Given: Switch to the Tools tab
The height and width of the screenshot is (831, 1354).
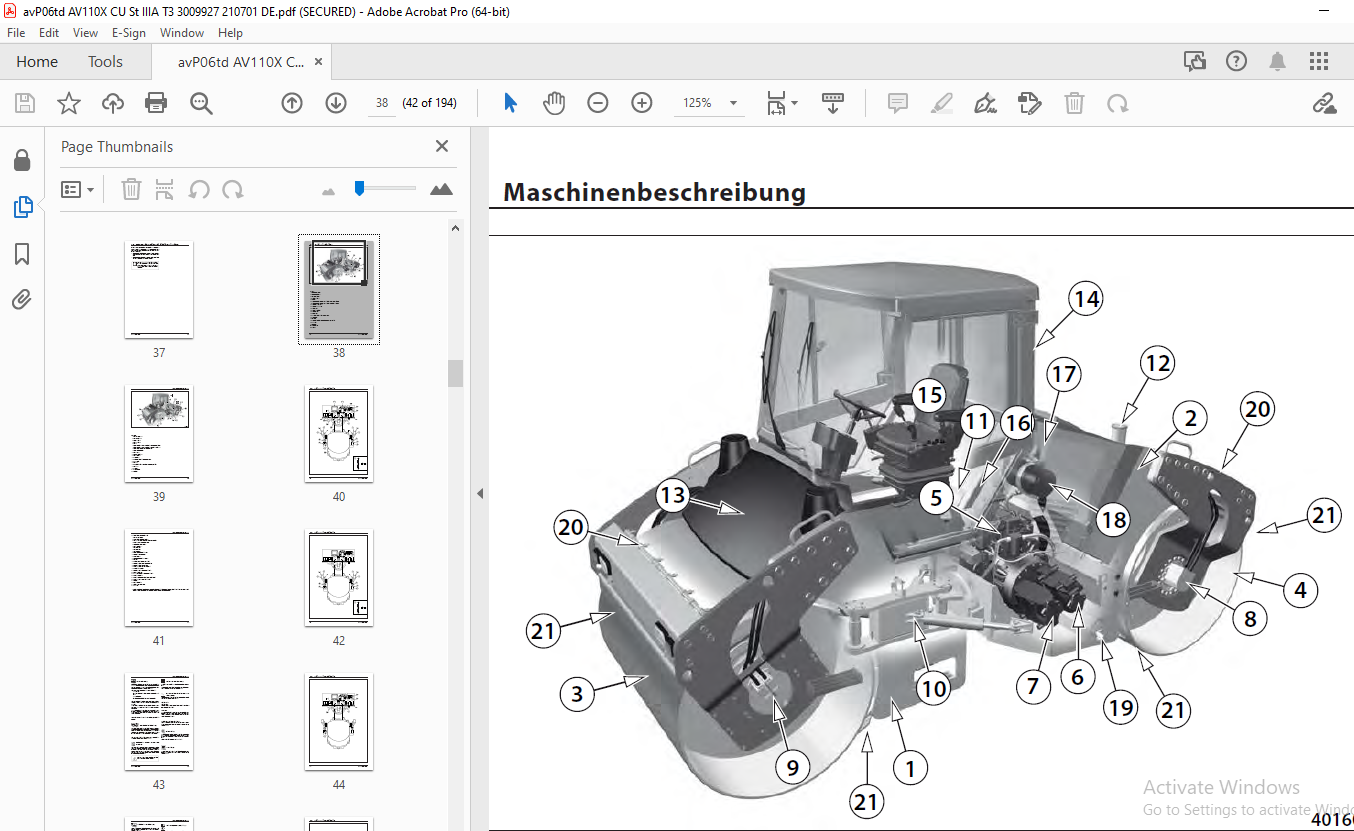Looking at the screenshot, I should click(x=105, y=62).
